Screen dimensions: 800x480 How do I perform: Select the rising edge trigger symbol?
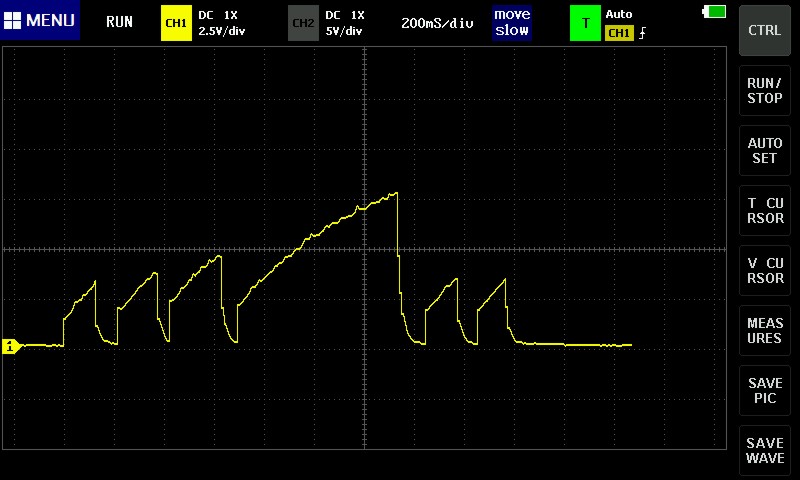[642, 33]
